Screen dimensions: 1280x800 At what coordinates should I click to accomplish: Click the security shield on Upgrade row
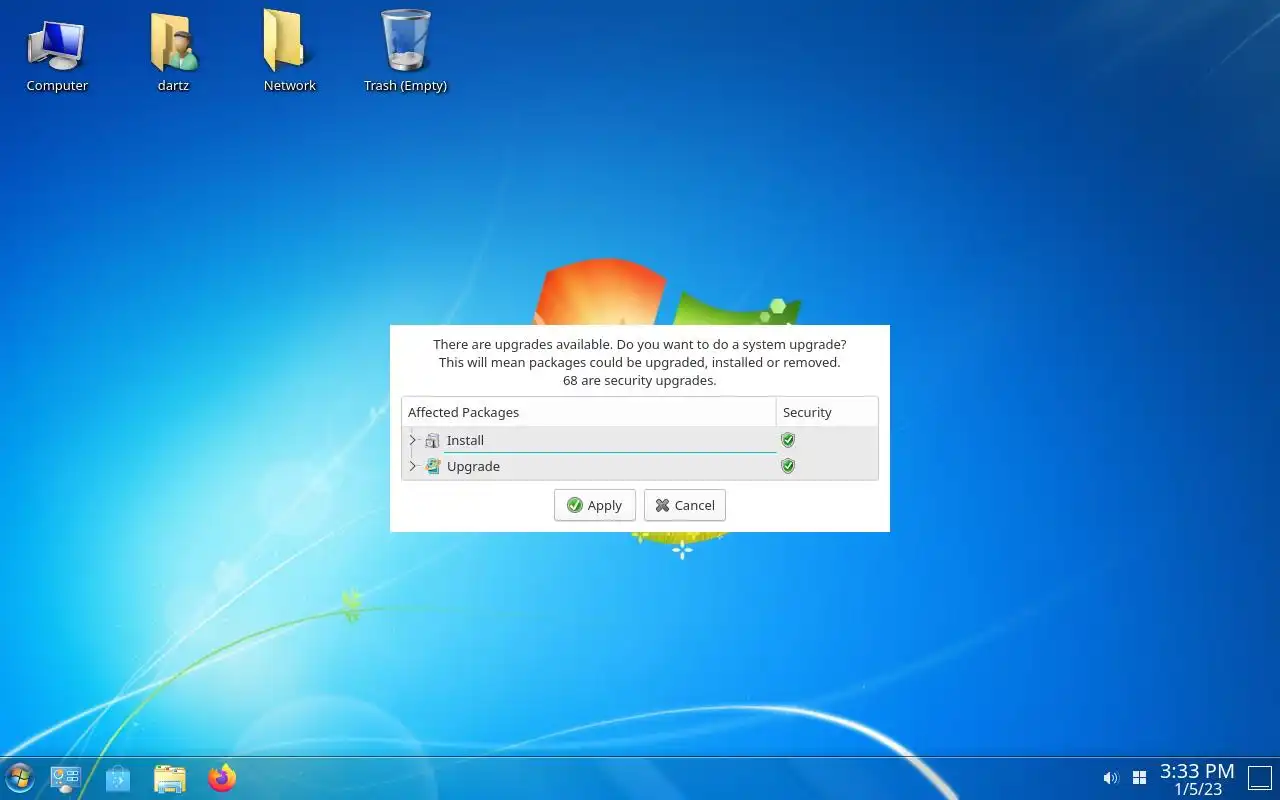788,466
